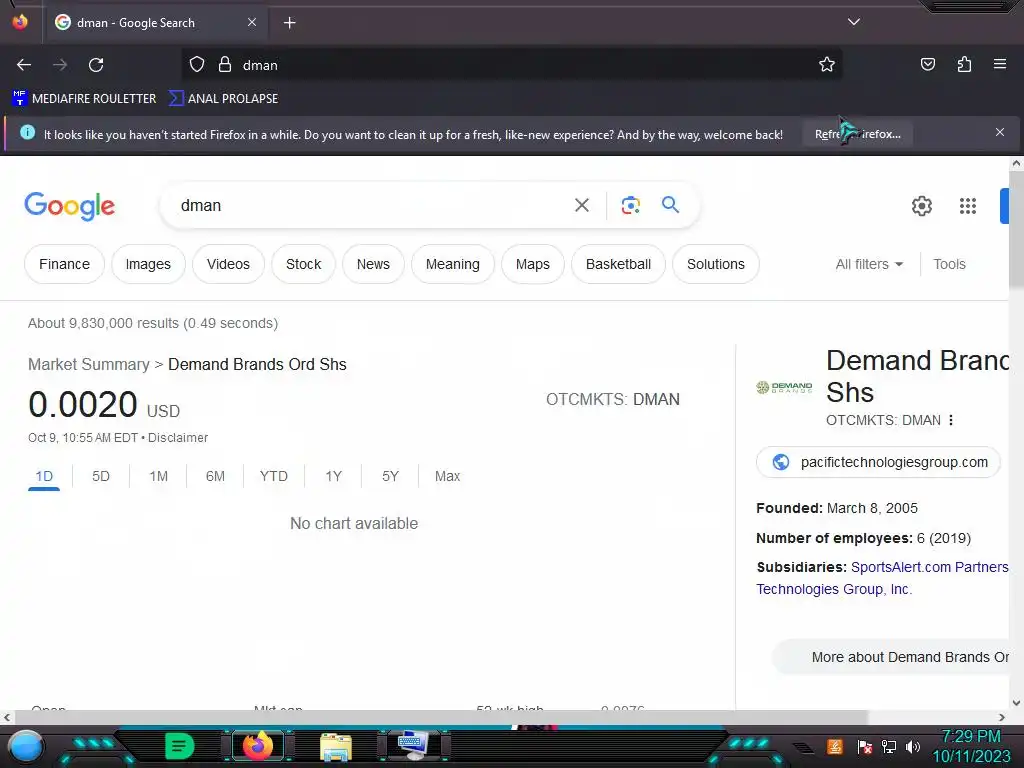Open Google quick settings gear

click(921, 206)
